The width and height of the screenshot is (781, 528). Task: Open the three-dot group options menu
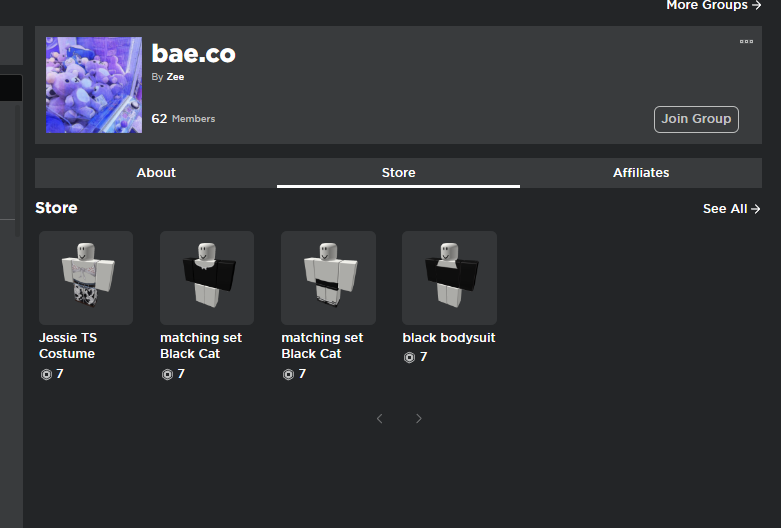point(746,41)
